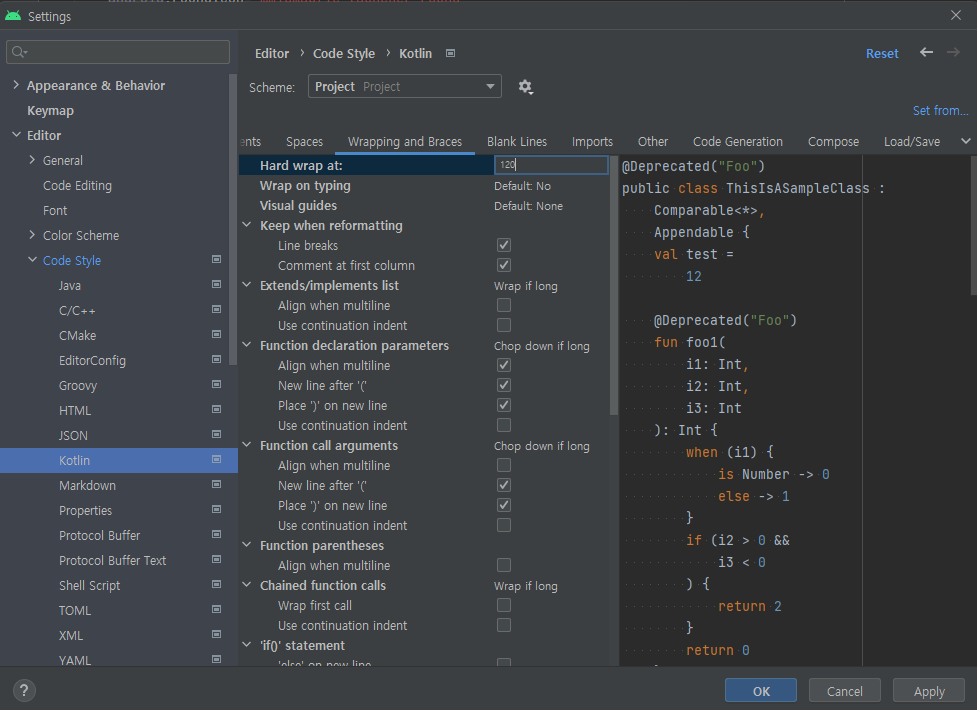
Task: Click project icon on Shell Script row
Action: tap(216, 584)
